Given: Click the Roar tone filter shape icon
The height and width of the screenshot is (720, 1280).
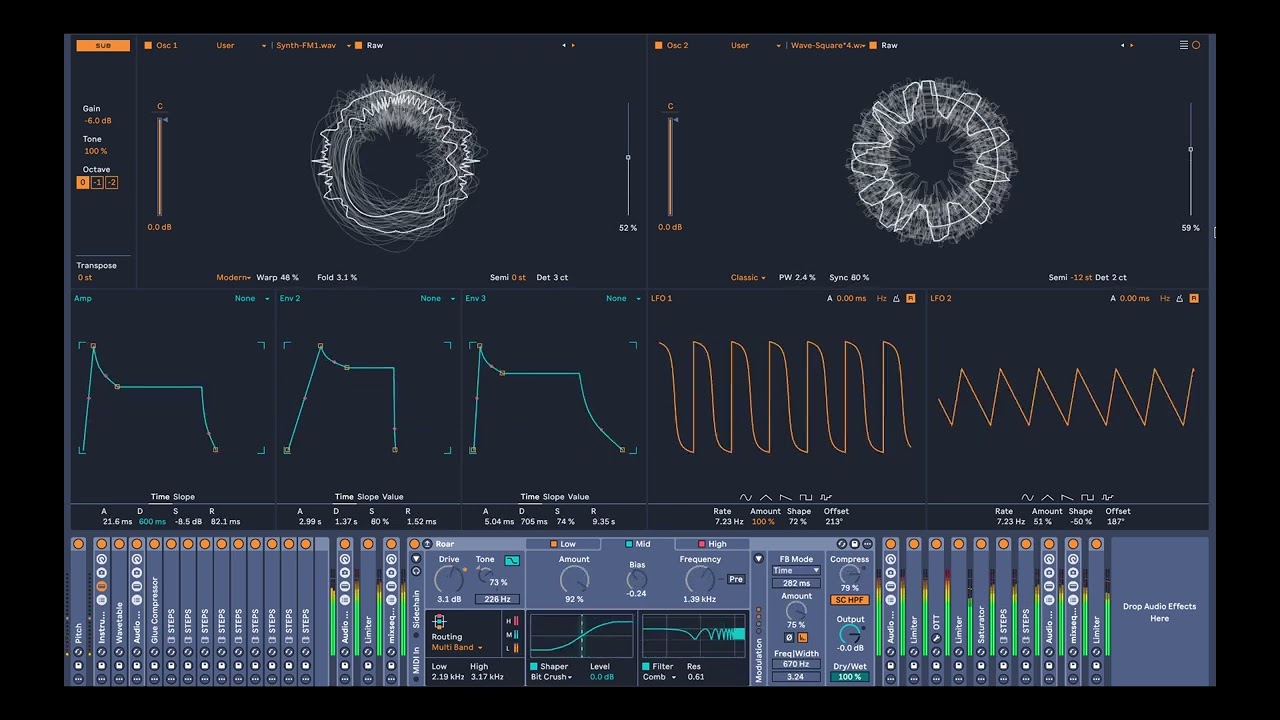Looking at the screenshot, I should [x=512, y=561].
